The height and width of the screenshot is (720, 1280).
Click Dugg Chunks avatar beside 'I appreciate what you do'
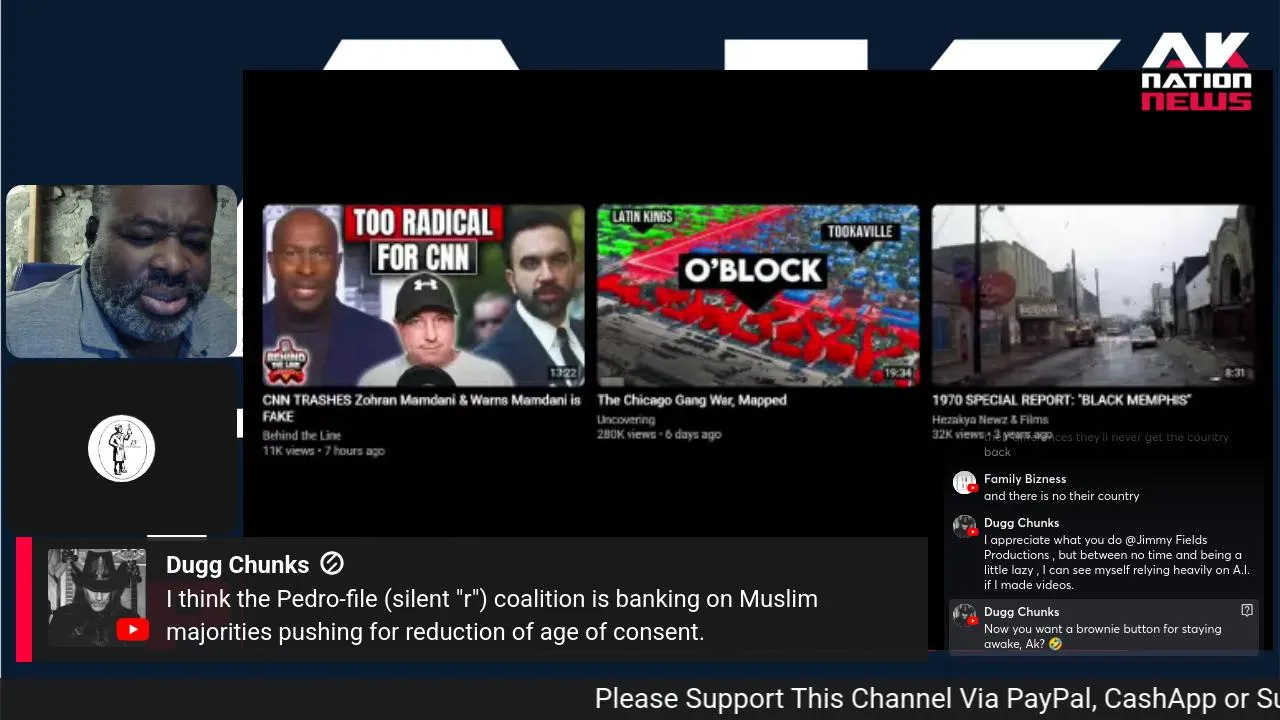pyautogui.click(x=964, y=527)
